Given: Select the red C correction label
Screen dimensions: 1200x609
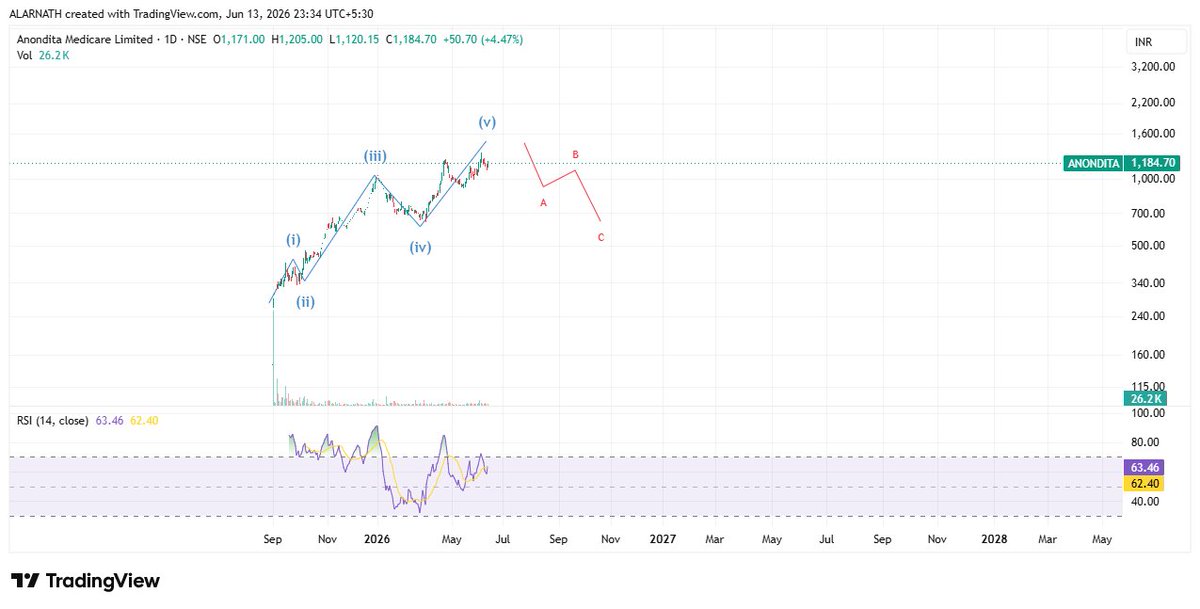Looking at the screenshot, I should point(600,237).
